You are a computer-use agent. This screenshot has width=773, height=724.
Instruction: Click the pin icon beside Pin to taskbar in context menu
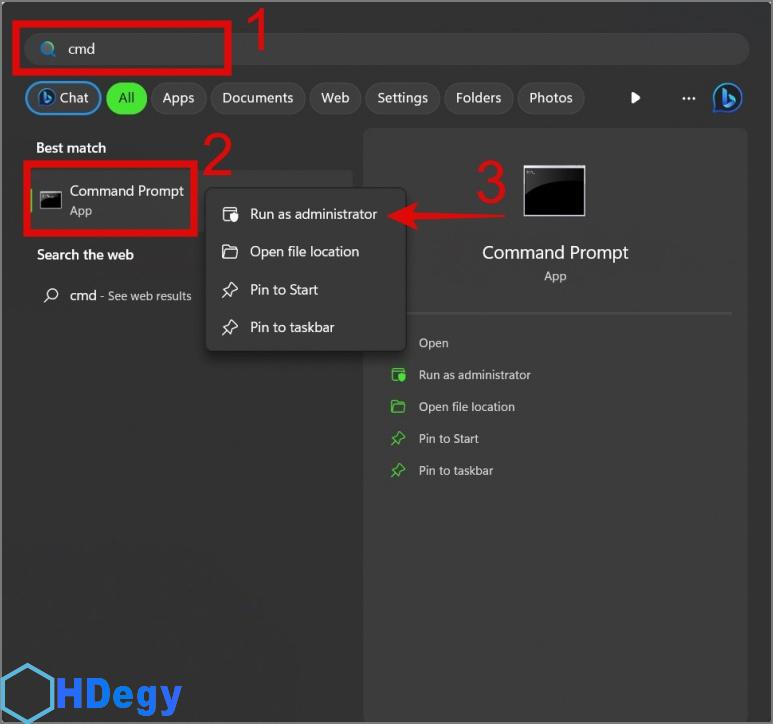click(x=230, y=328)
